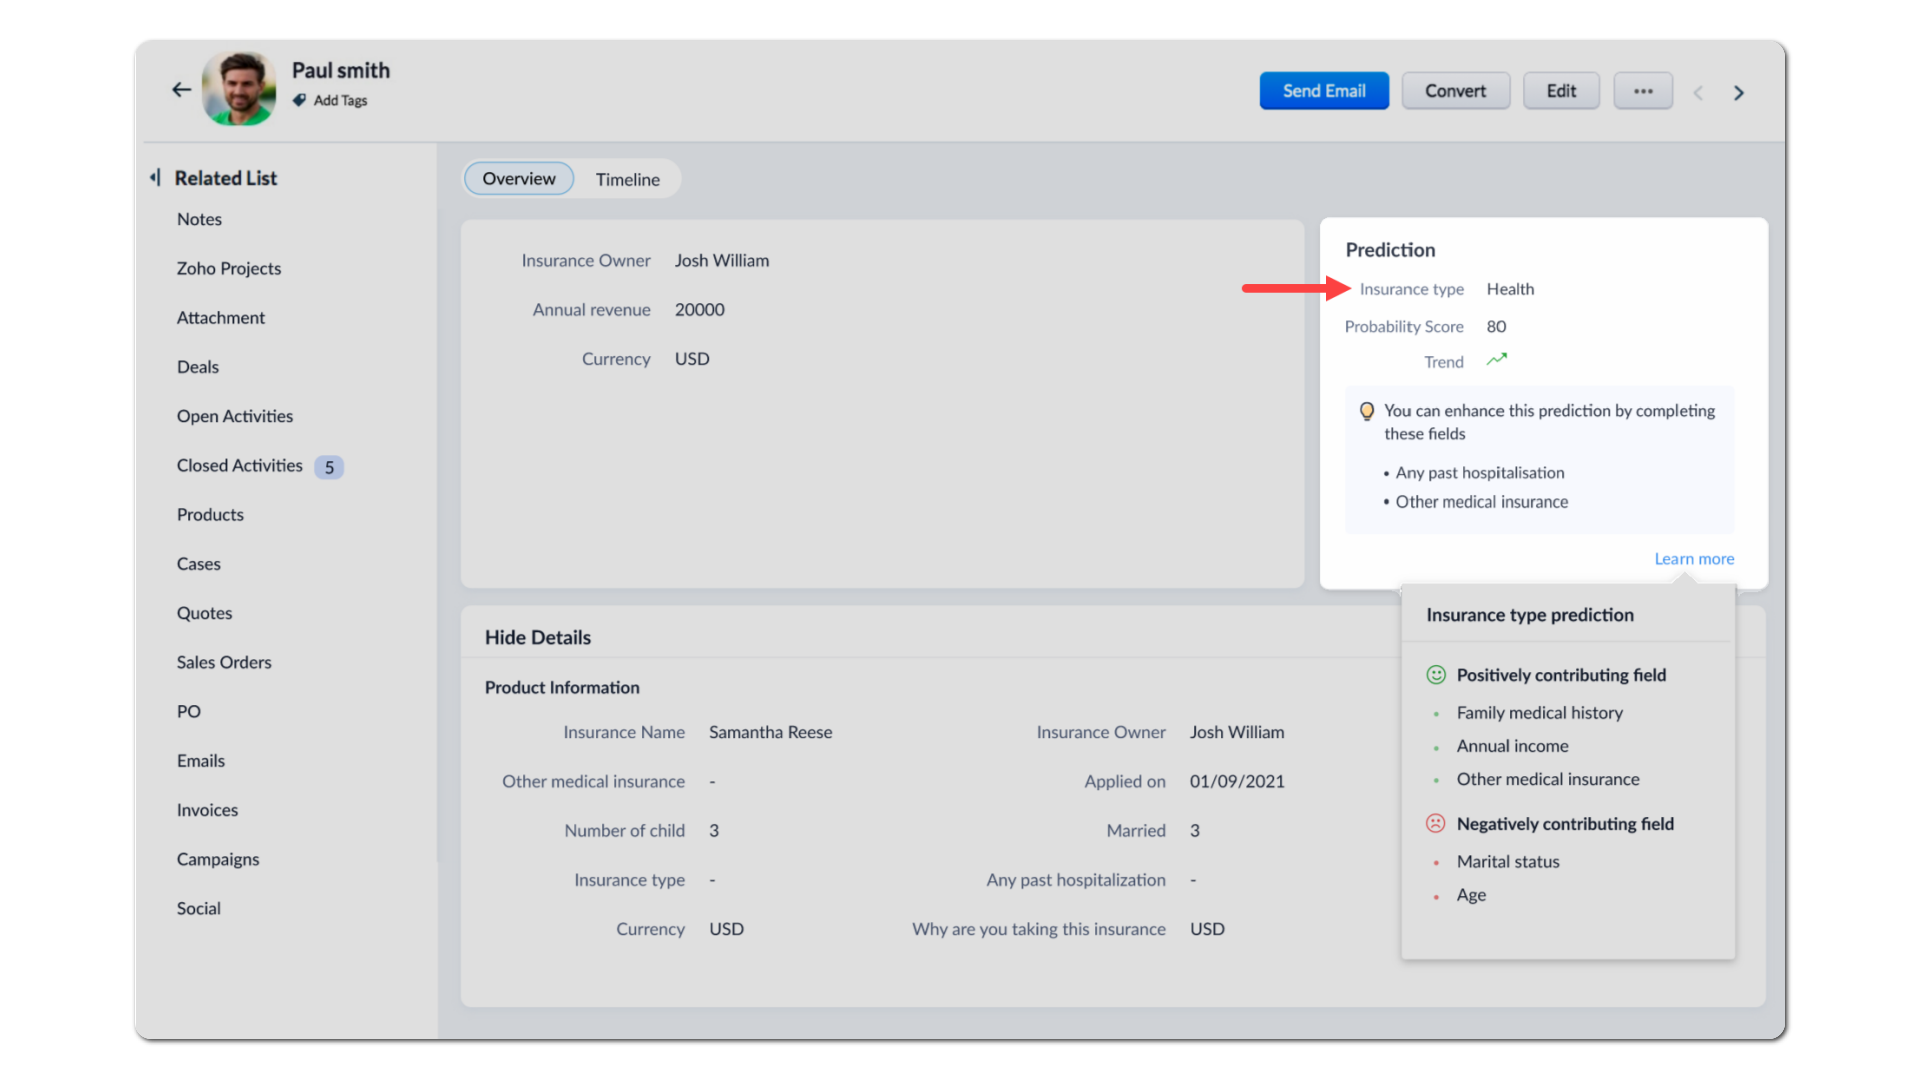Open the three-dots more options menu
Image resolution: width=1920 pixels, height=1080 pixels.
[x=1643, y=91]
